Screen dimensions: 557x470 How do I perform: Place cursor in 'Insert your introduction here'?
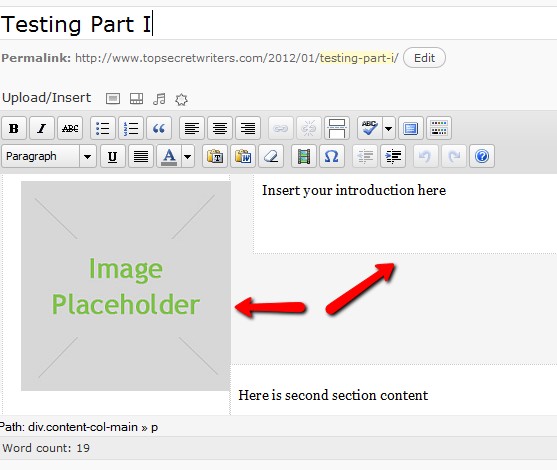pos(354,190)
